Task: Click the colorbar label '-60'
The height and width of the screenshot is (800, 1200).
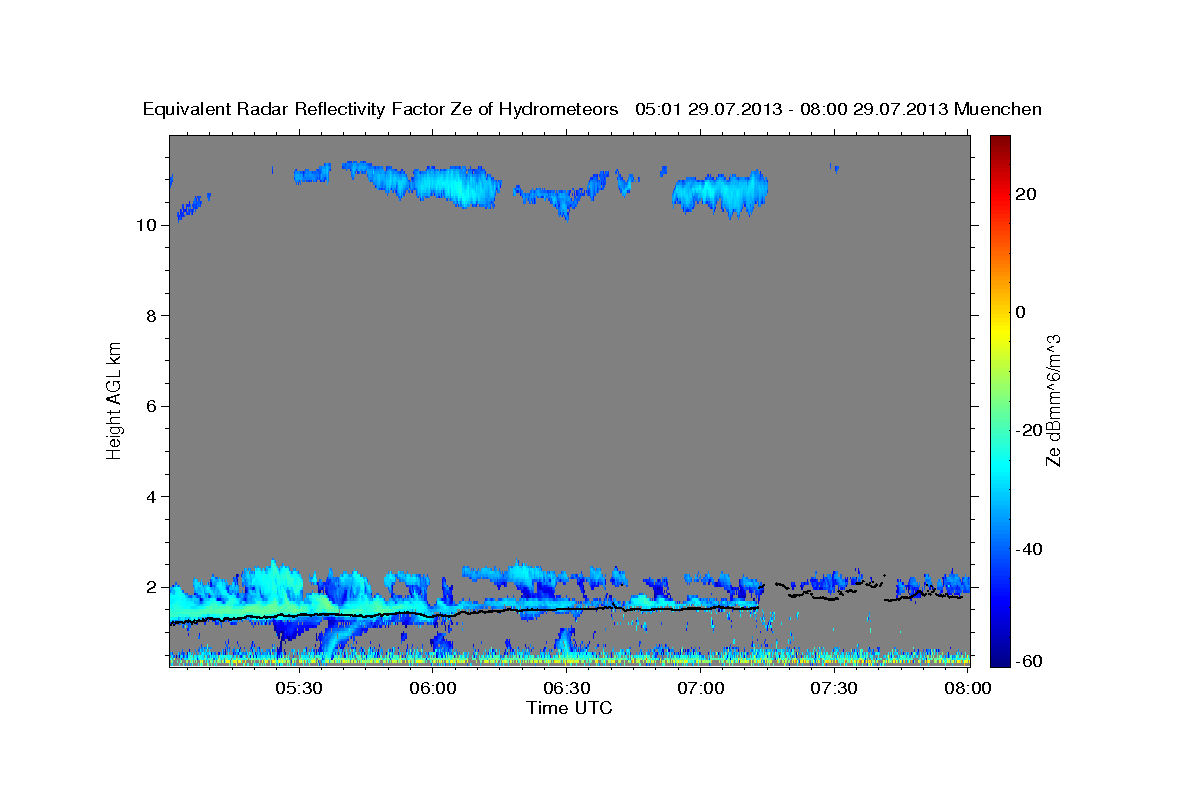Action: 1030,660
